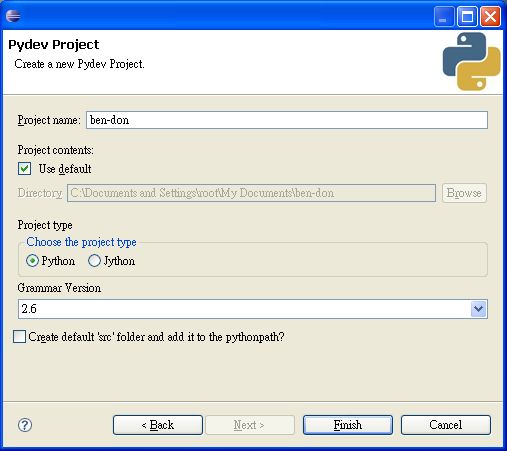Uncheck the Use default checkbox
The width and height of the screenshot is (507, 451).
[x=24, y=169]
